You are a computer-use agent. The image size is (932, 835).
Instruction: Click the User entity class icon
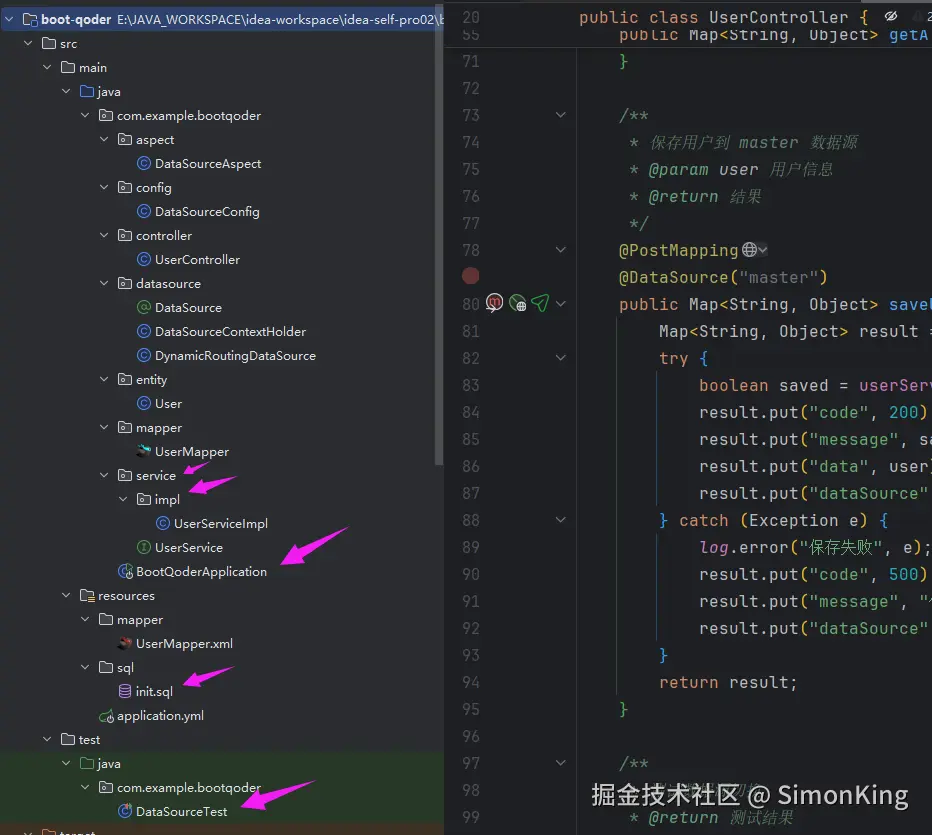pos(143,404)
